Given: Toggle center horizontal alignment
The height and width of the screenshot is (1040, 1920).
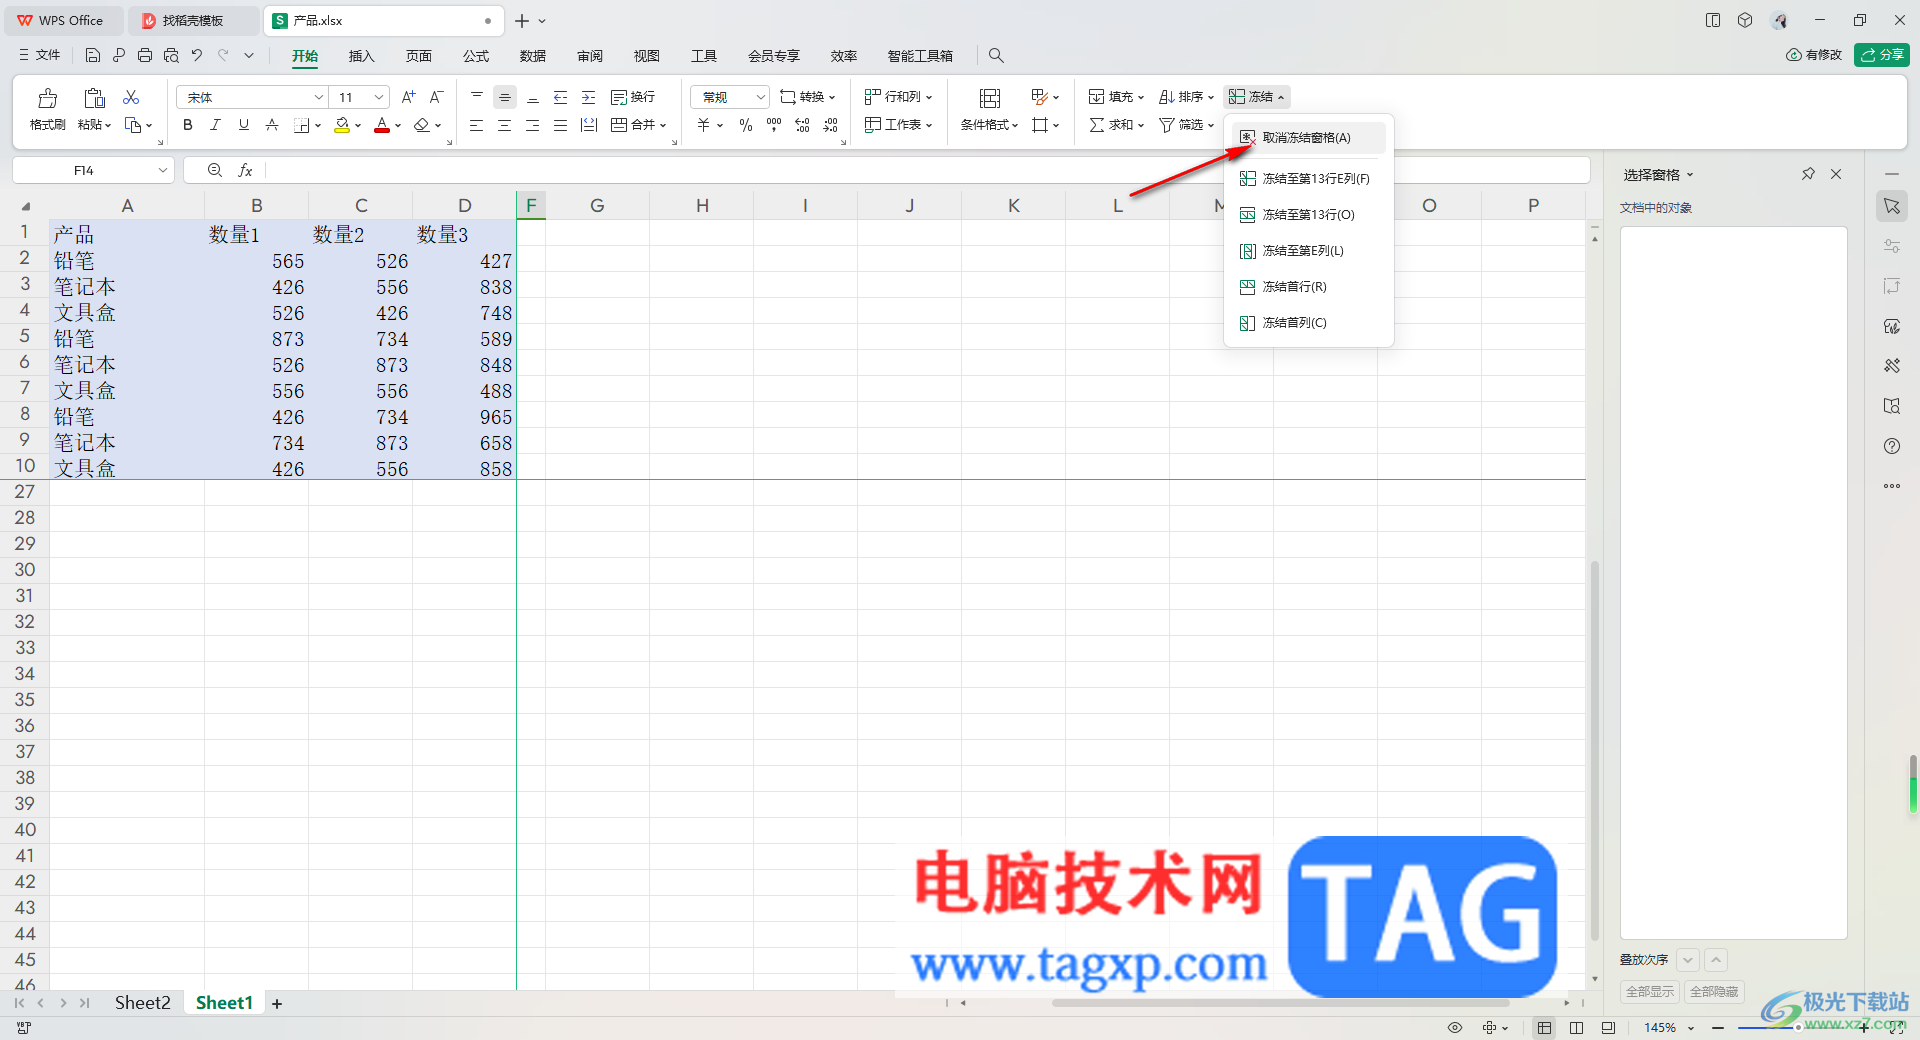Looking at the screenshot, I should pyautogui.click(x=505, y=125).
